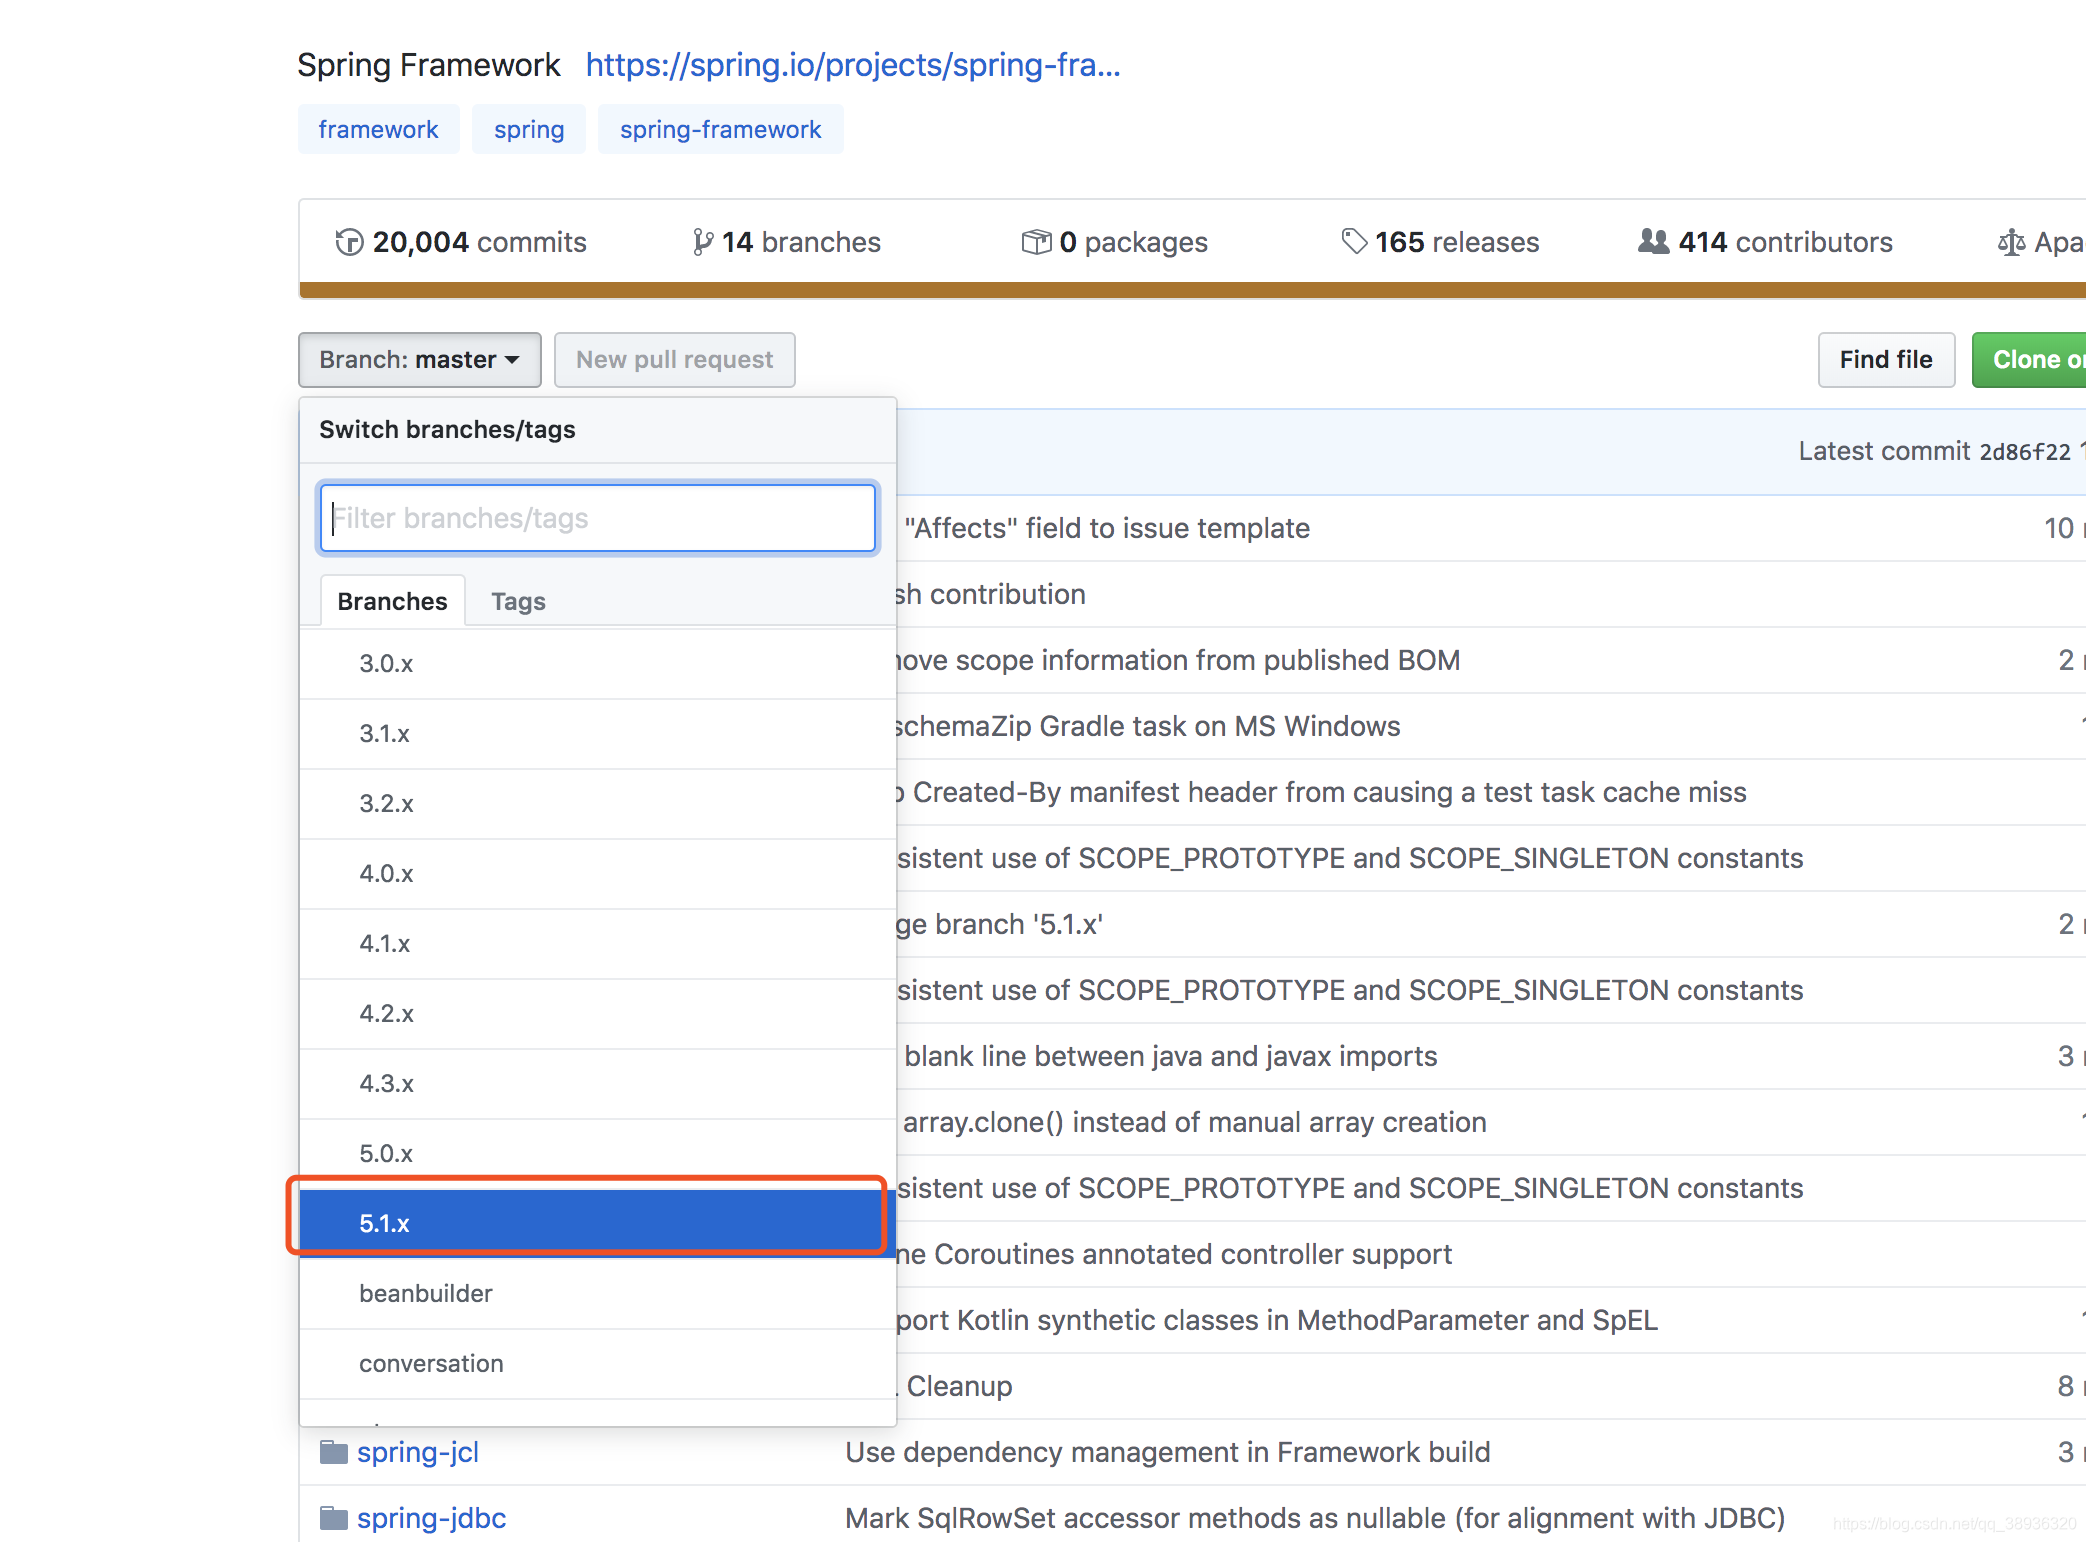The width and height of the screenshot is (2086, 1542).
Task: Click the New pull request button
Action: [674, 359]
